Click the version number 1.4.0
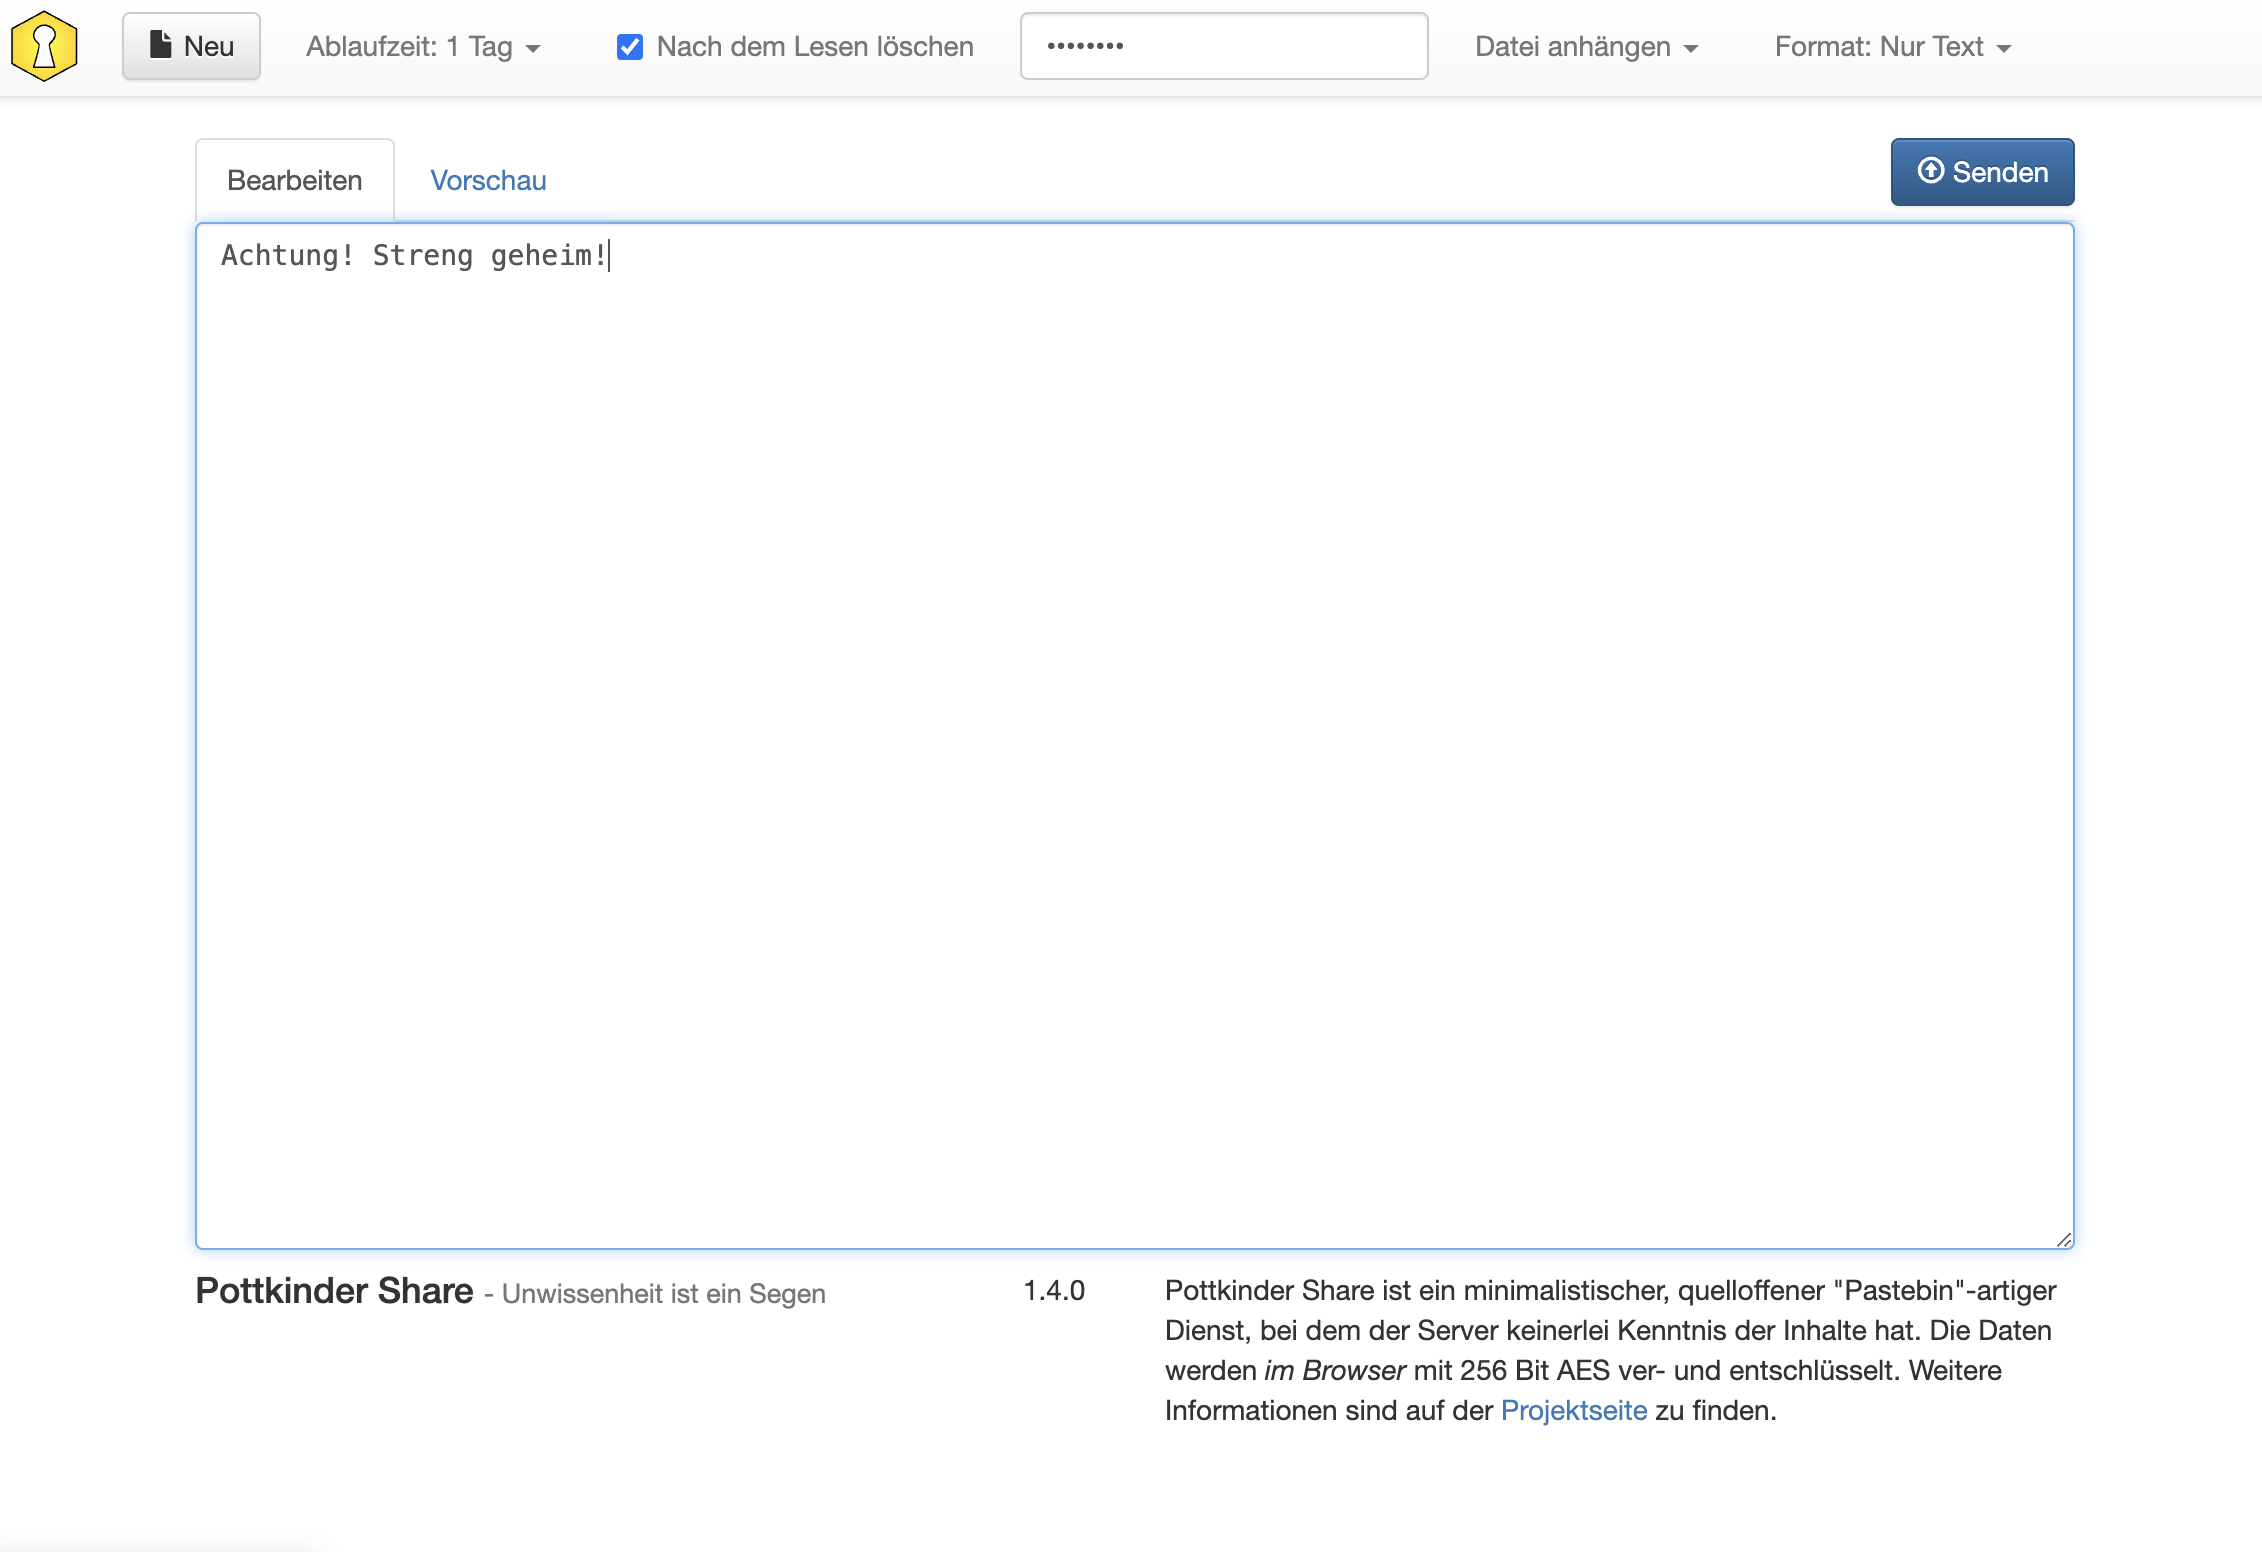Screen dimensions: 2262x1552 point(1054,1290)
